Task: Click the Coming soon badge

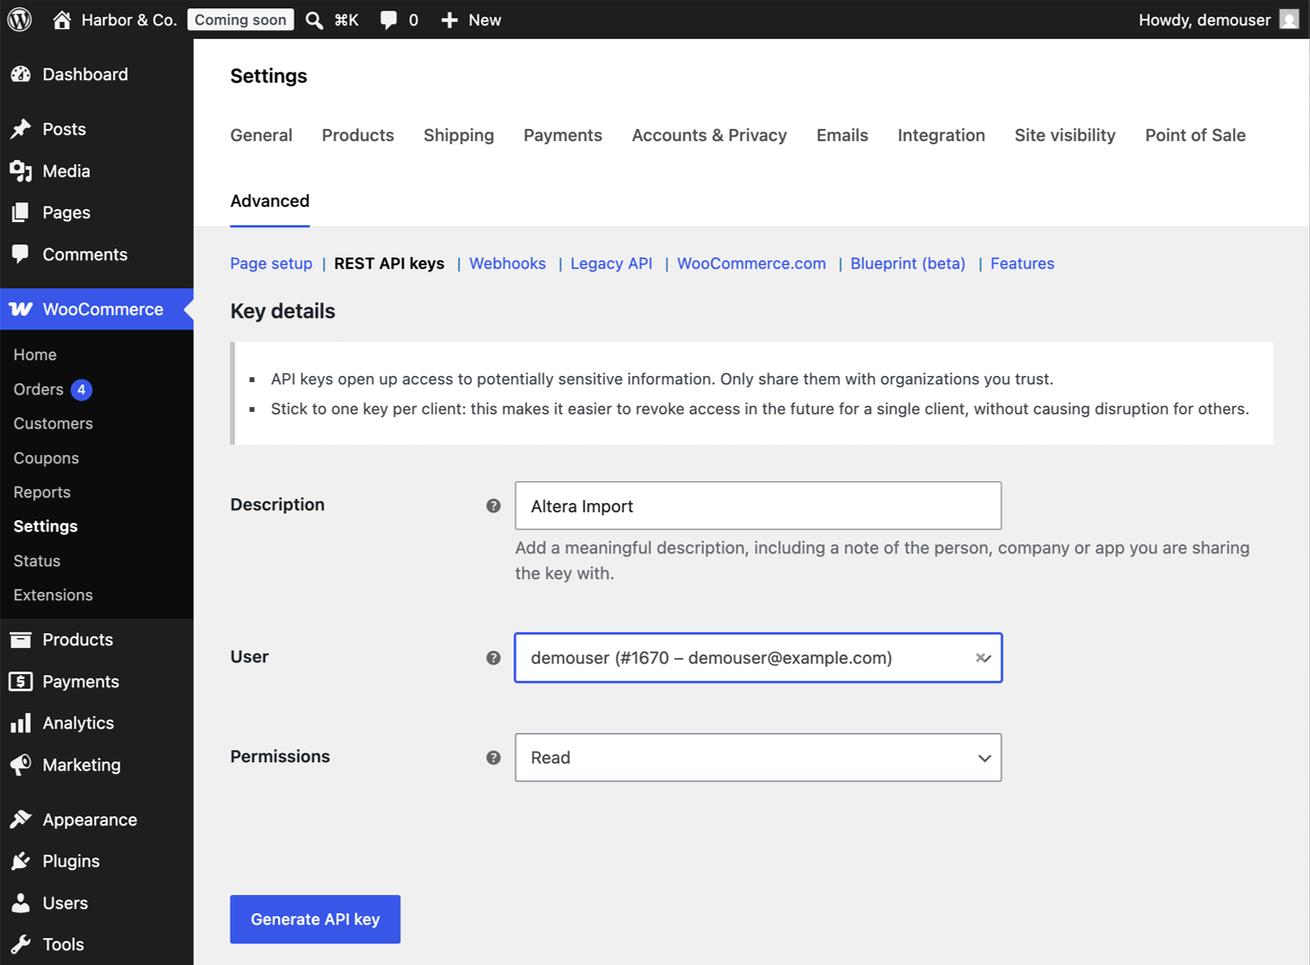Action: click(x=240, y=20)
